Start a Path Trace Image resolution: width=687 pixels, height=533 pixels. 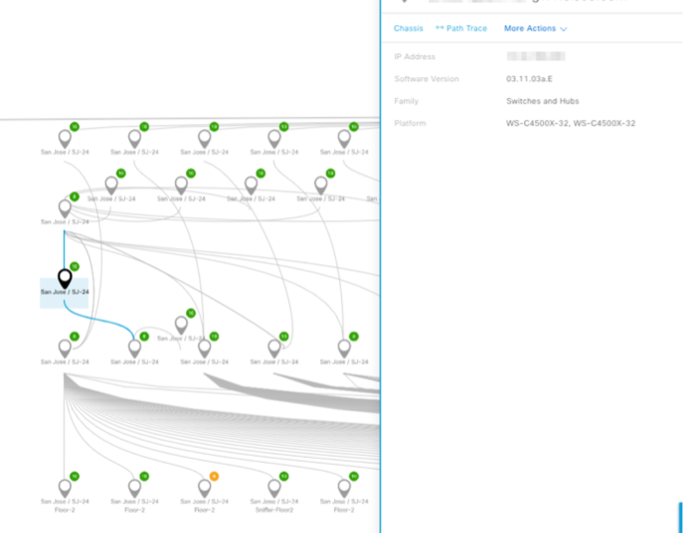point(461,28)
